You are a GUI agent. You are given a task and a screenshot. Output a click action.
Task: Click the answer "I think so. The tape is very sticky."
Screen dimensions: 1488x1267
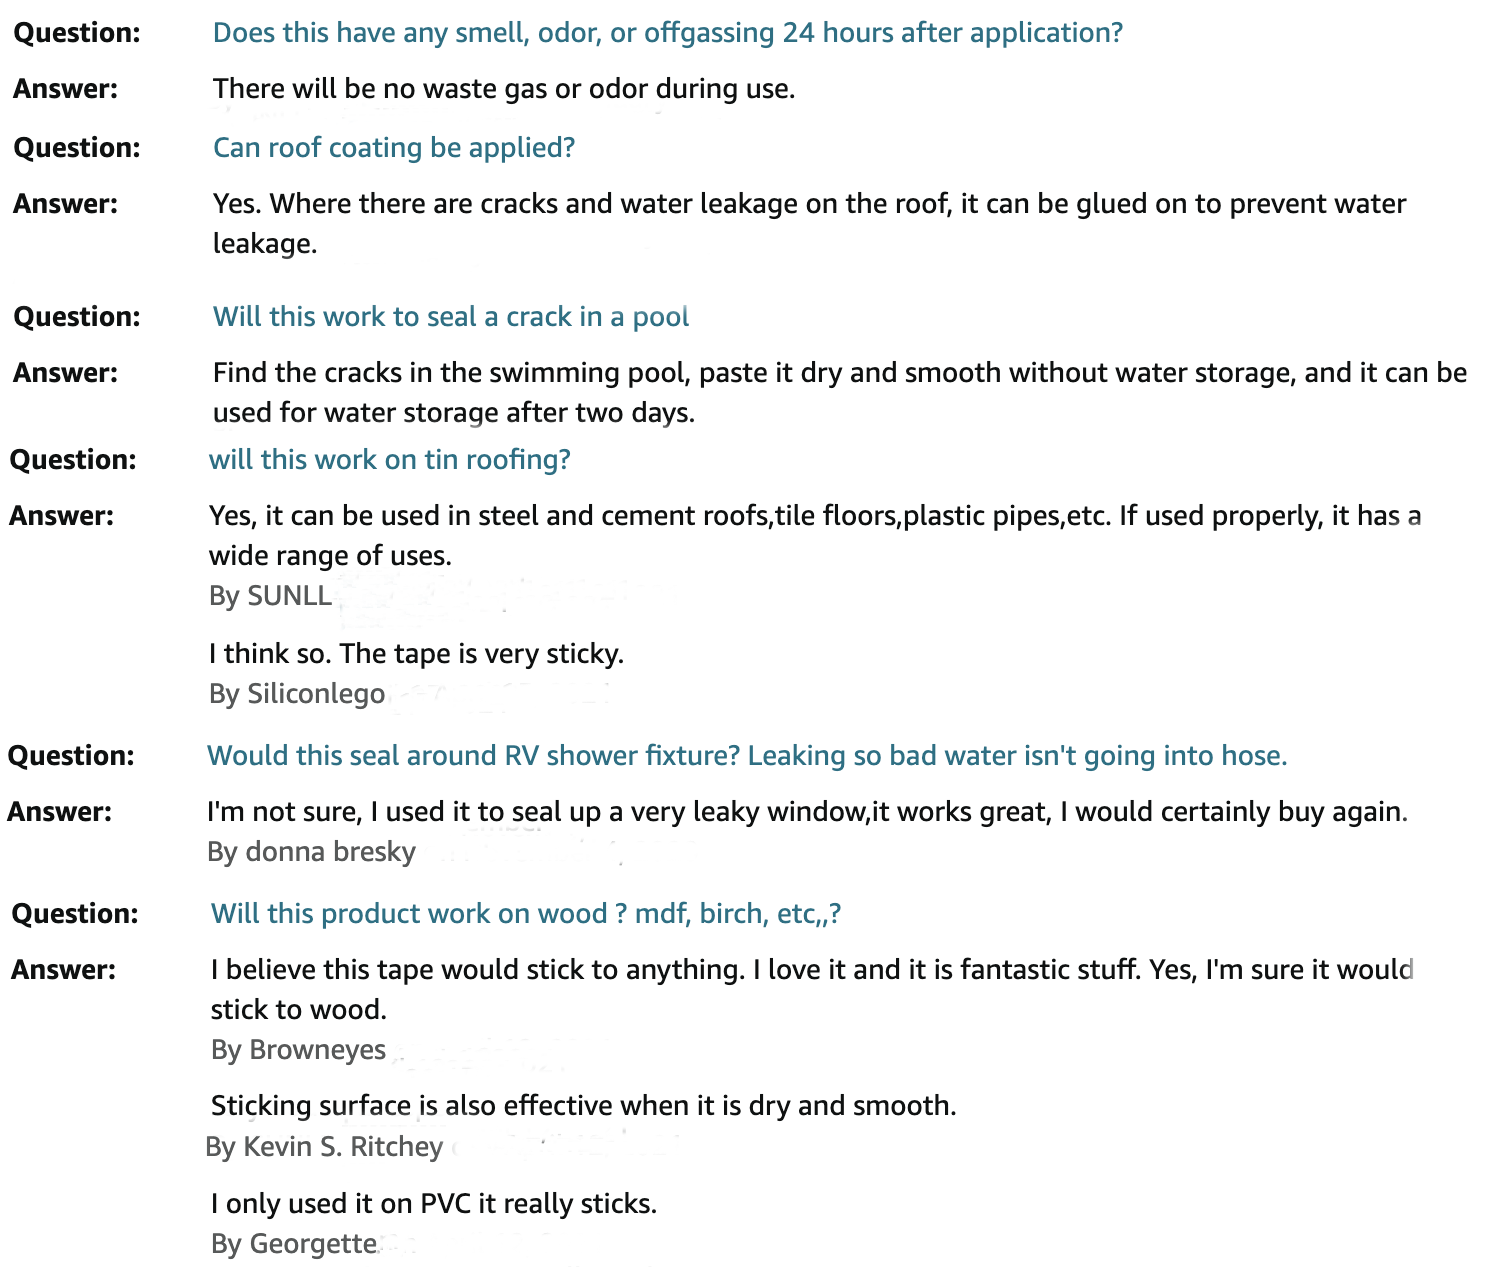point(416,654)
